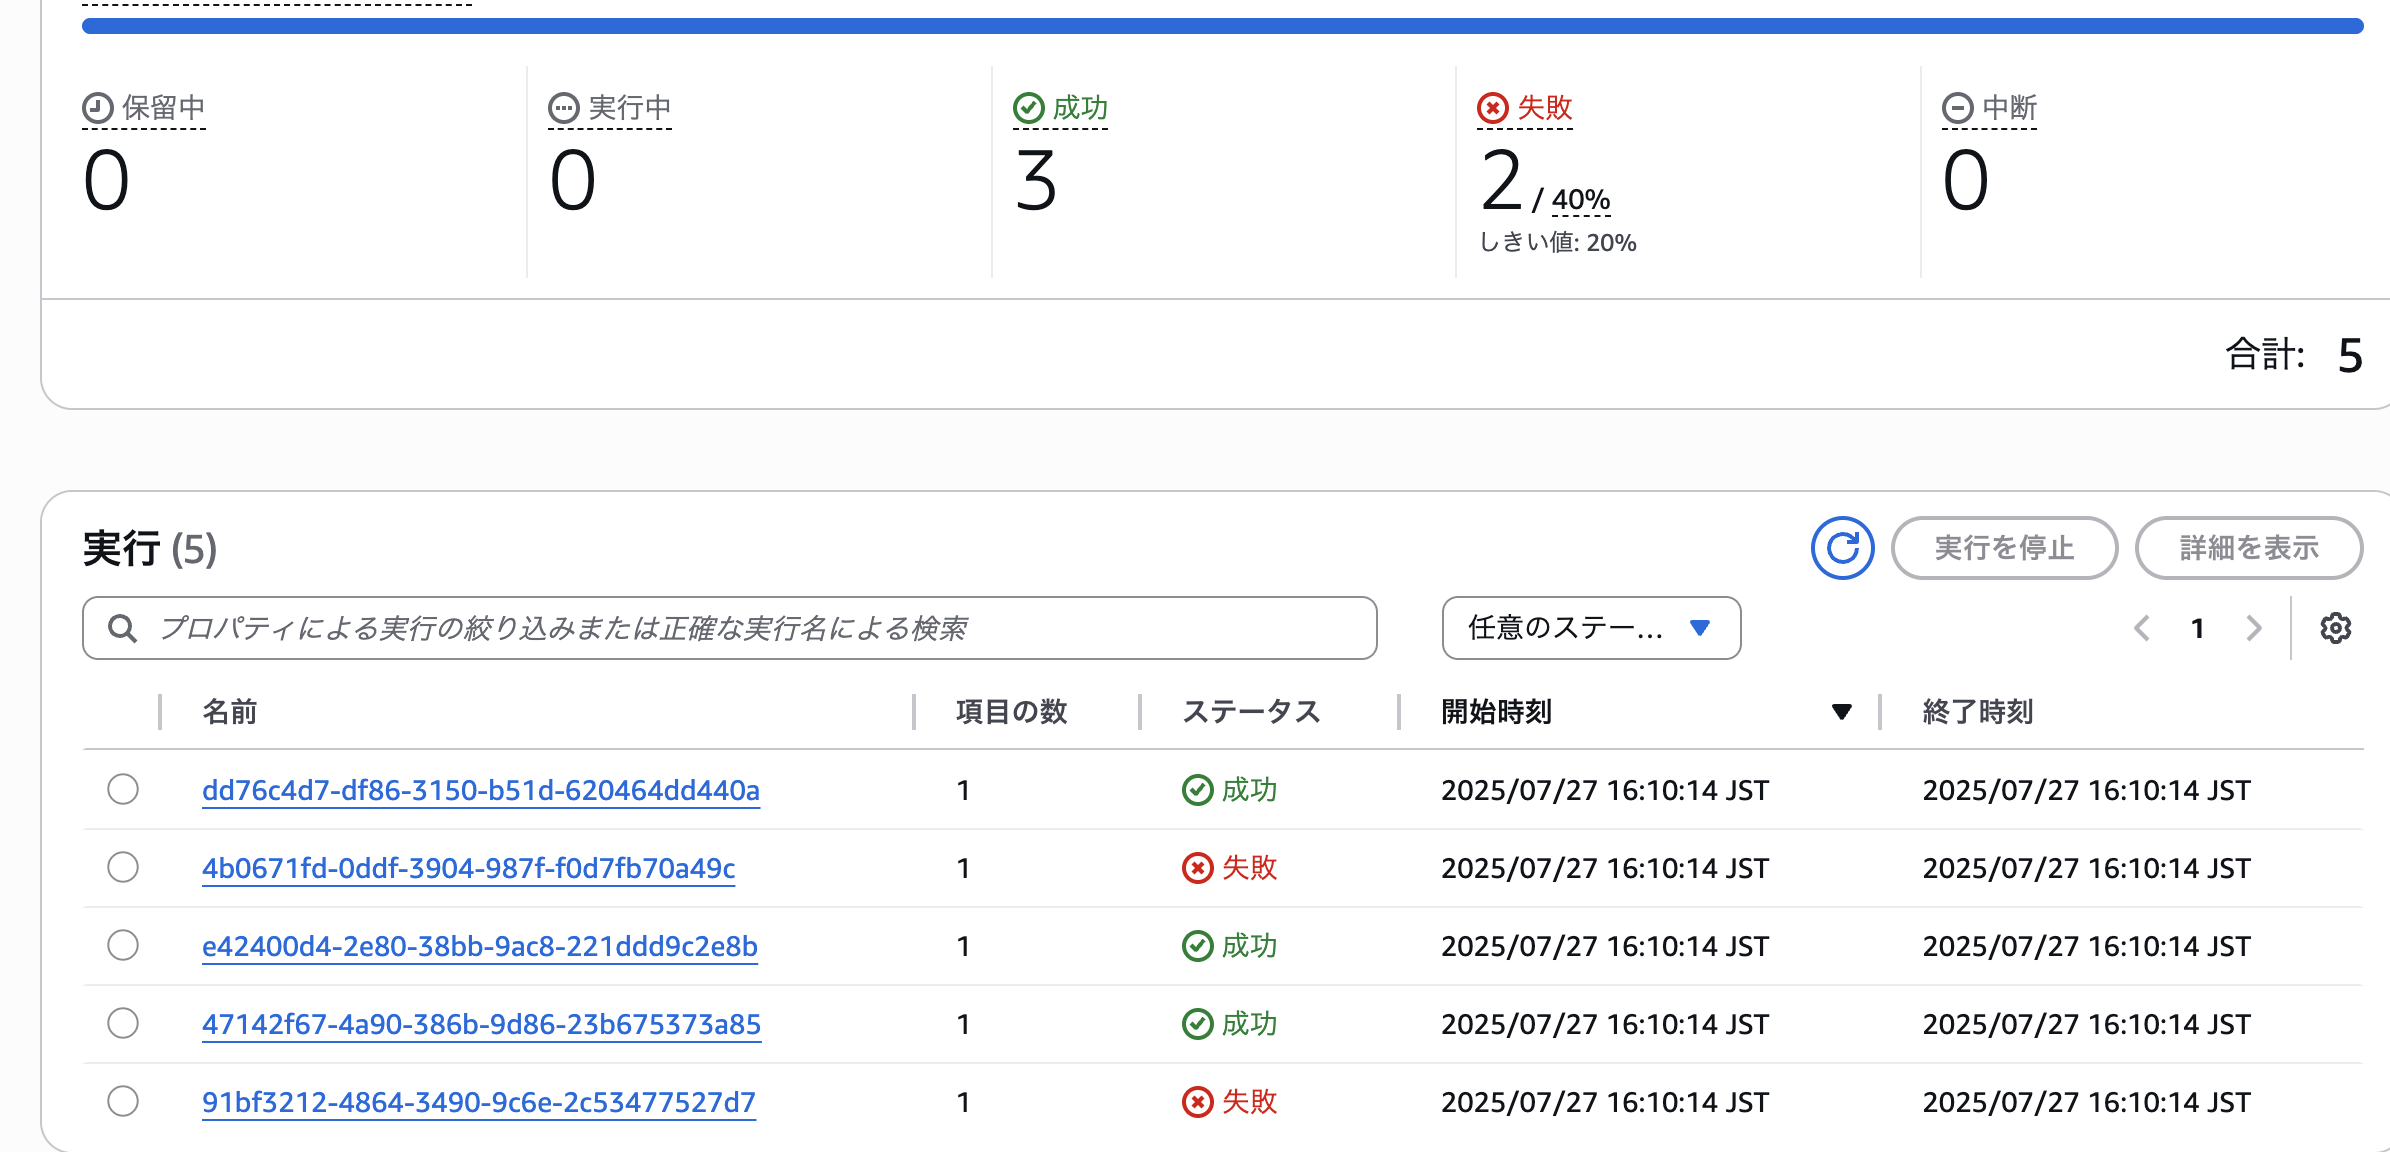Click success status icon in 47142f67 row

coord(1197,1024)
